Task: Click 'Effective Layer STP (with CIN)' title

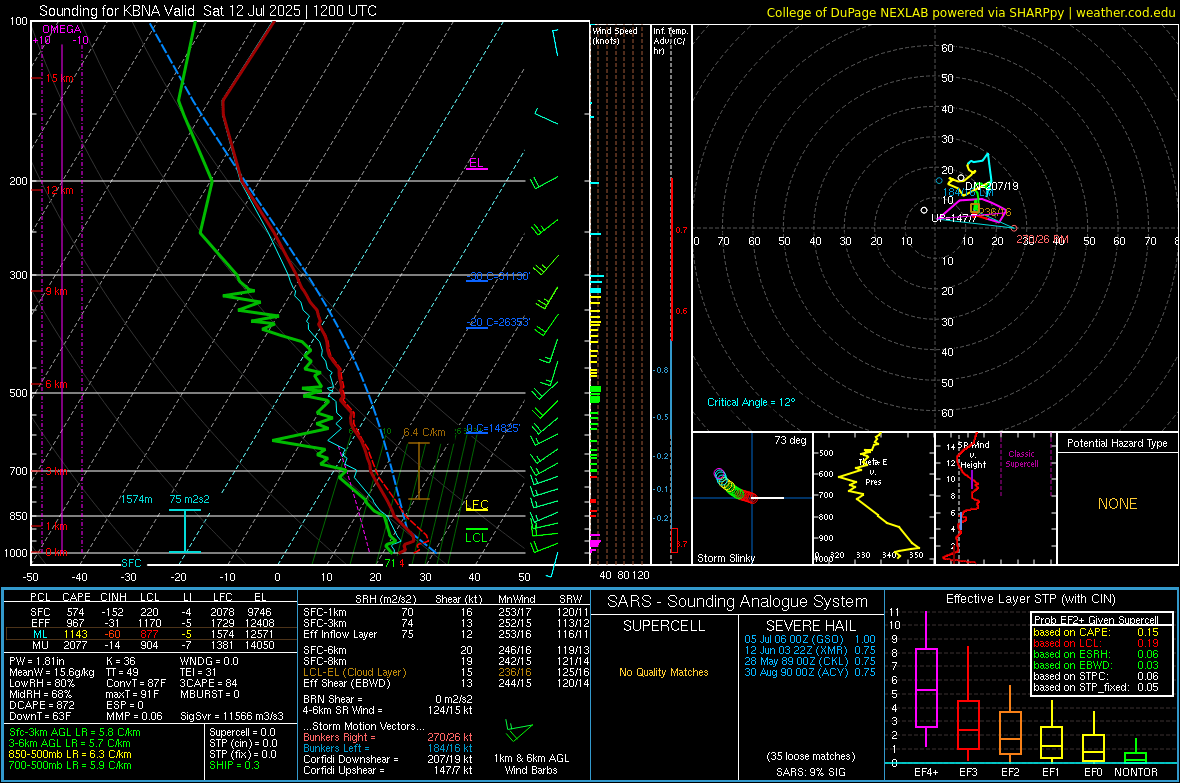Action: (1030, 599)
